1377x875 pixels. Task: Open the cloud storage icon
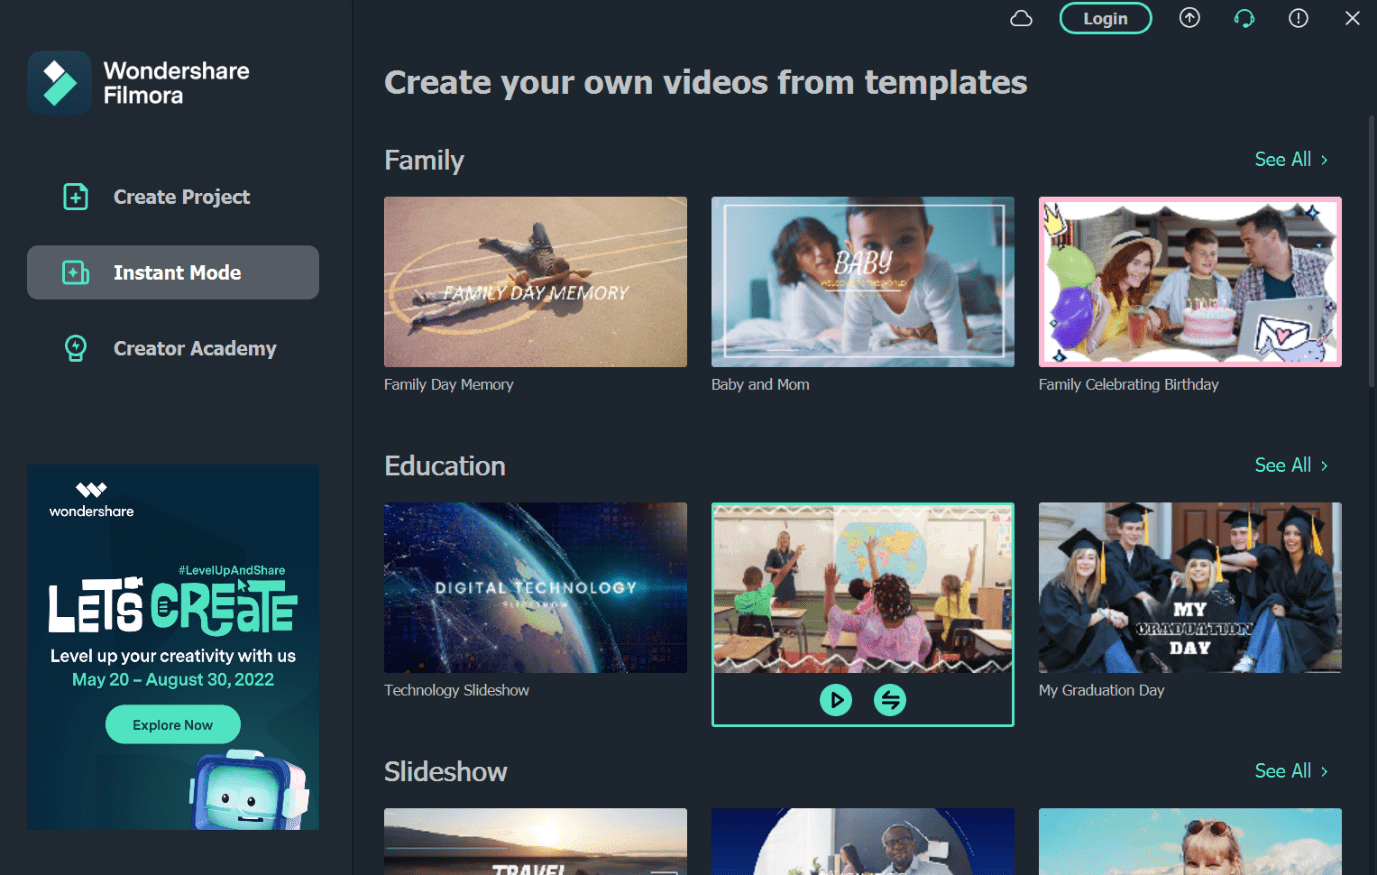pyautogui.click(x=1021, y=18)
